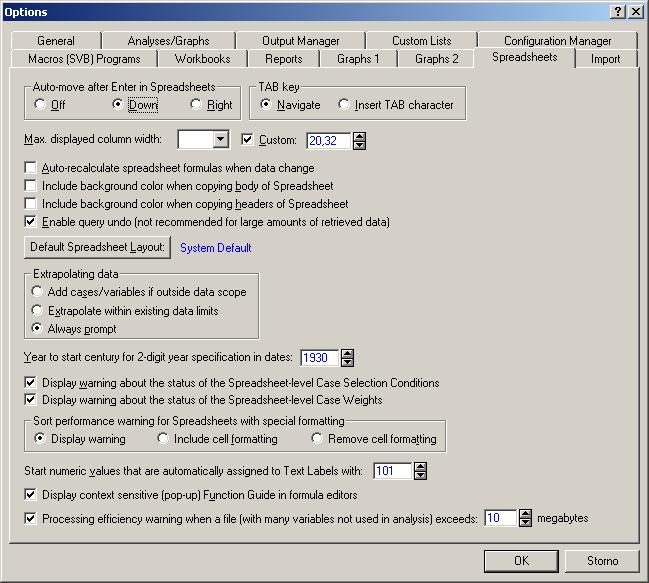Open the General tab
Viewport: 649px width, 583px height.
[56, 41]
